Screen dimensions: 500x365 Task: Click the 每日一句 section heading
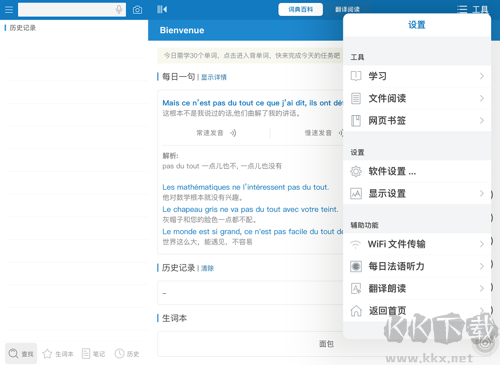(x=178, y=77)
